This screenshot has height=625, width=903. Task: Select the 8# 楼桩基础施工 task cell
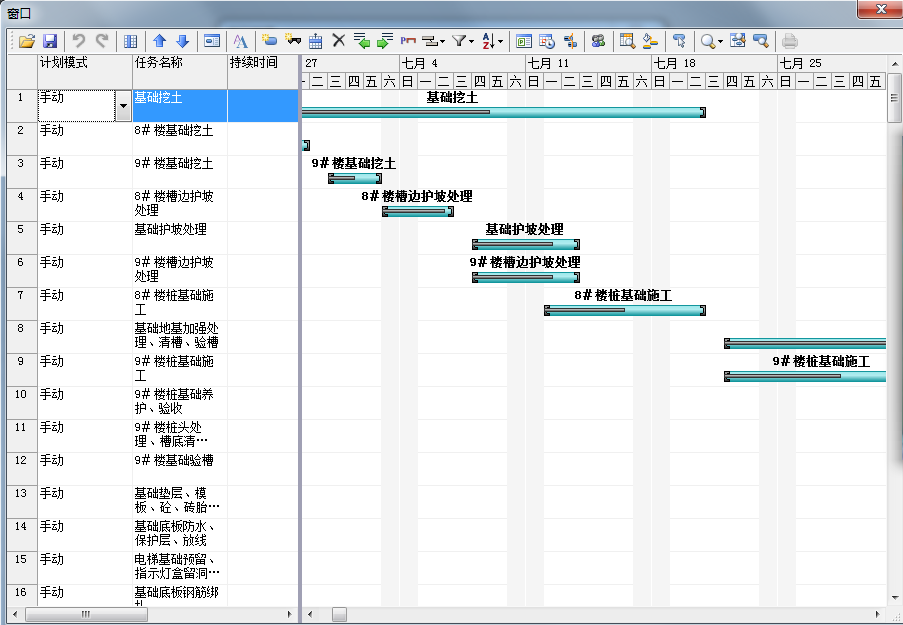[180, 303]
